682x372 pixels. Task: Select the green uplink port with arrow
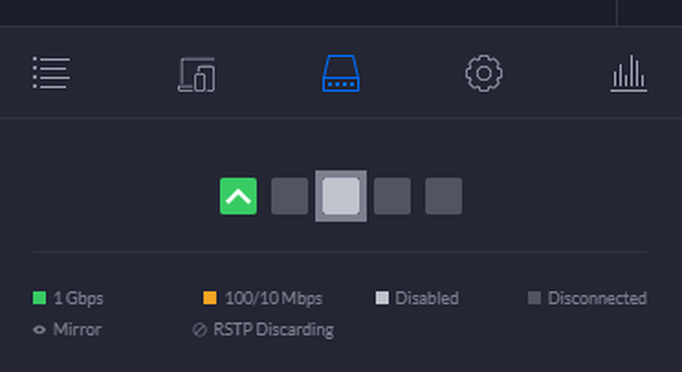pyautogui.click(x=238, y=196)
